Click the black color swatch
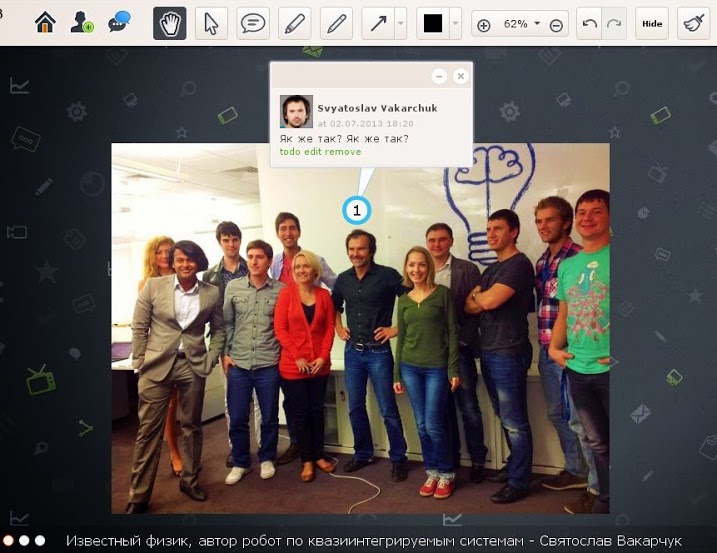Viewport: 717px width, 553px height. (433, 23)
